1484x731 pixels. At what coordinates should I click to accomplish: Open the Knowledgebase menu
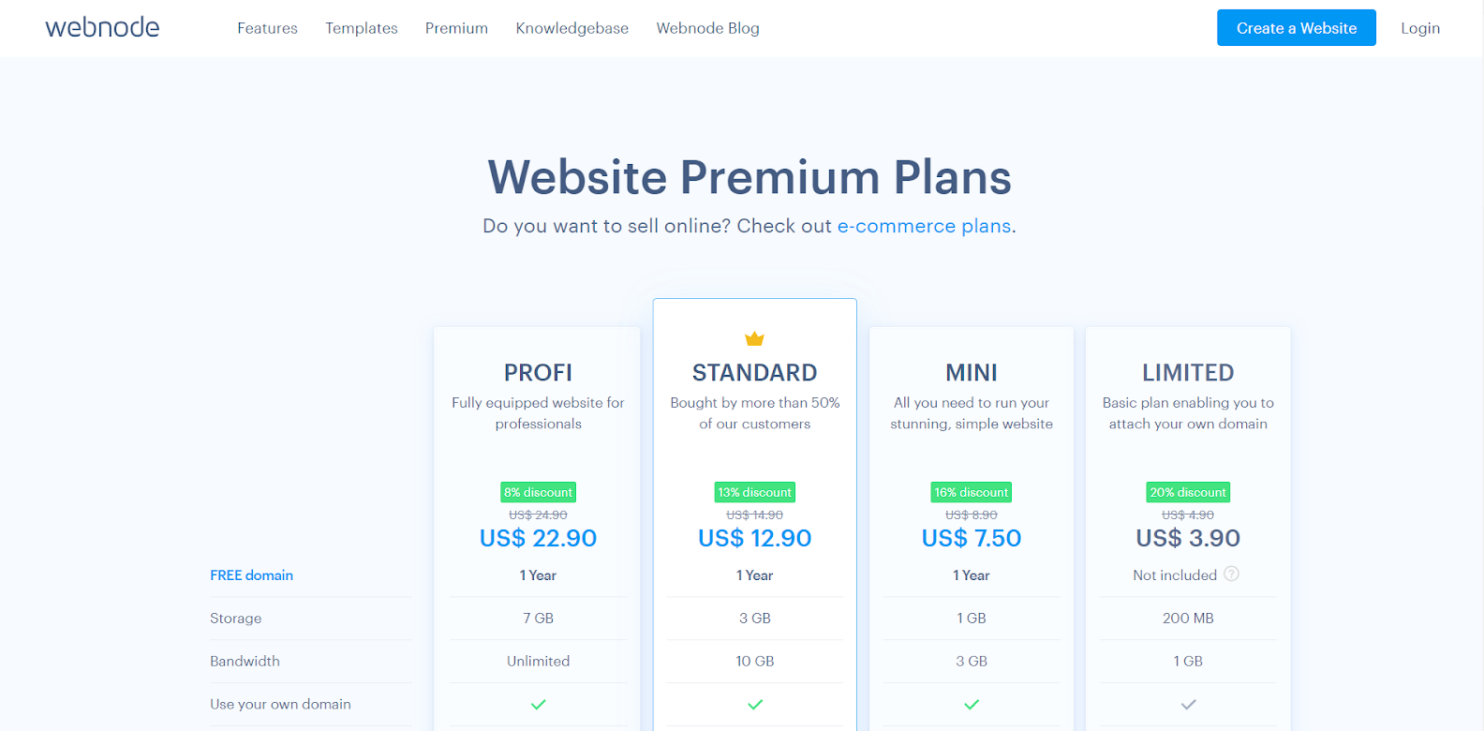click(x=572, y=28)
